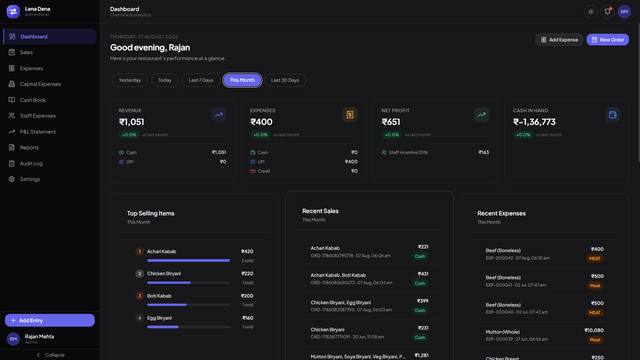
Task: Click the Recent Expenses heading
Action: [501, 213]
